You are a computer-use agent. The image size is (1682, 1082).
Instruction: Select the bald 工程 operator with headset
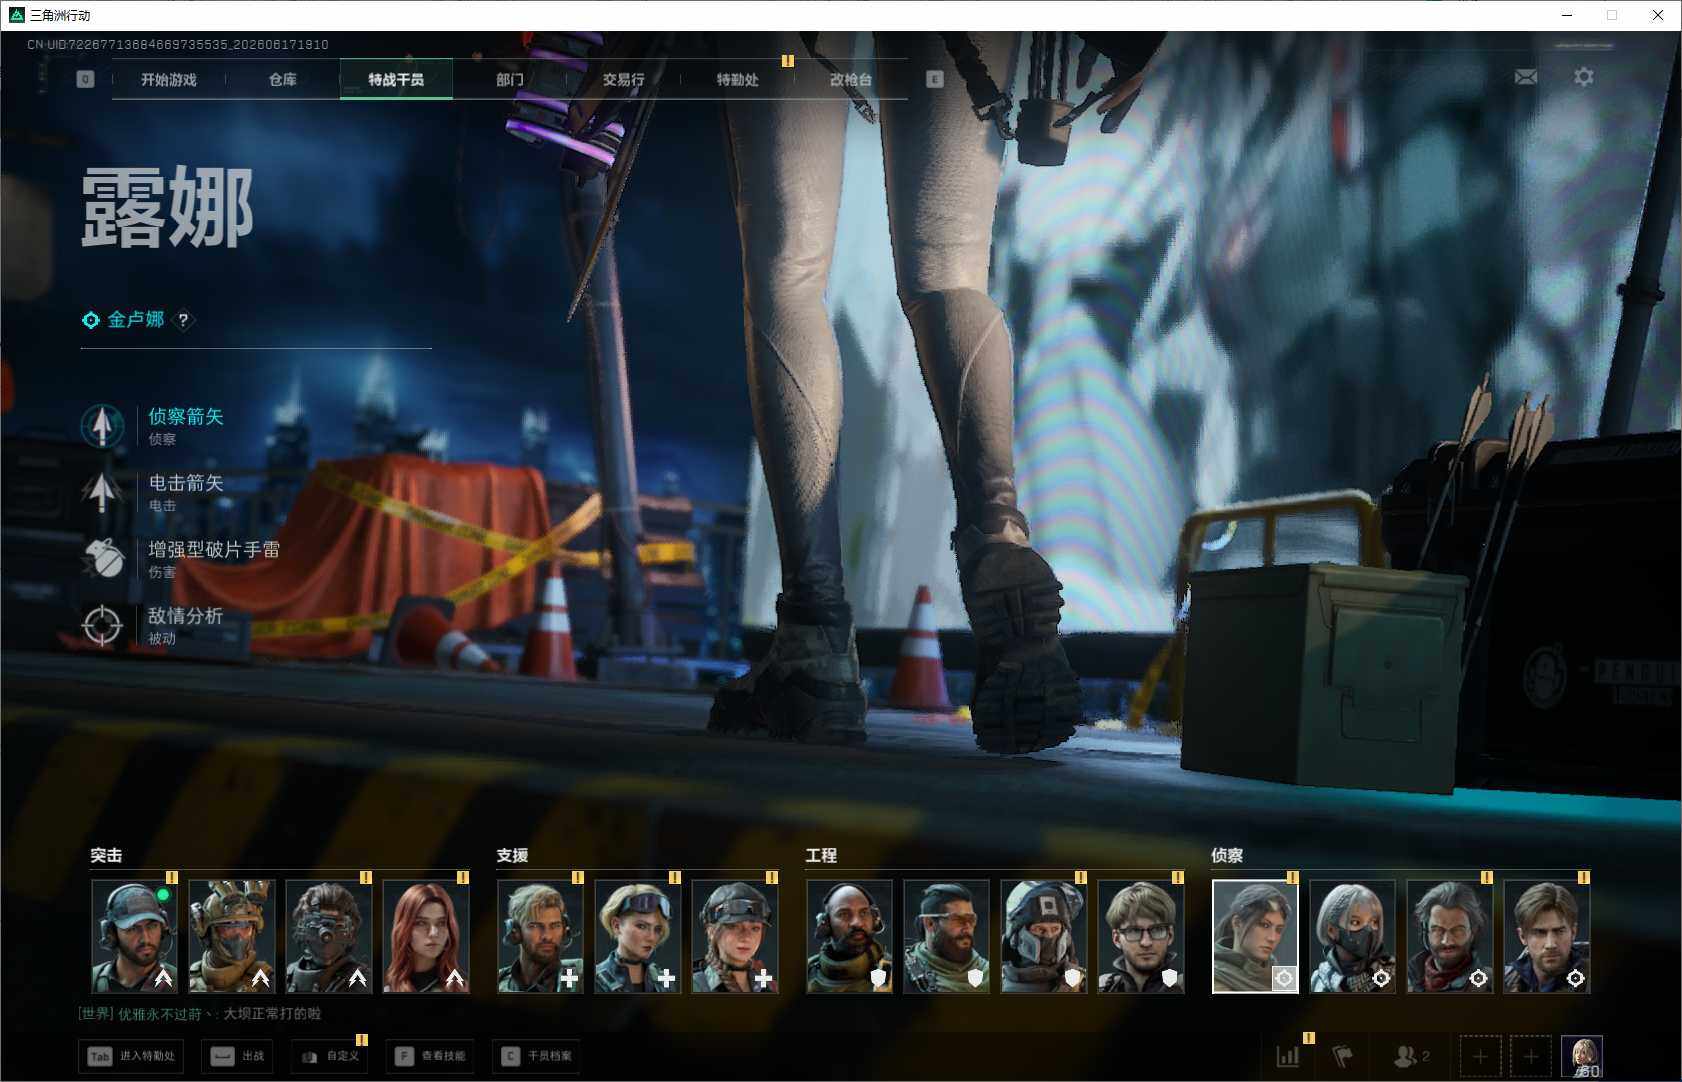(850, 936)
